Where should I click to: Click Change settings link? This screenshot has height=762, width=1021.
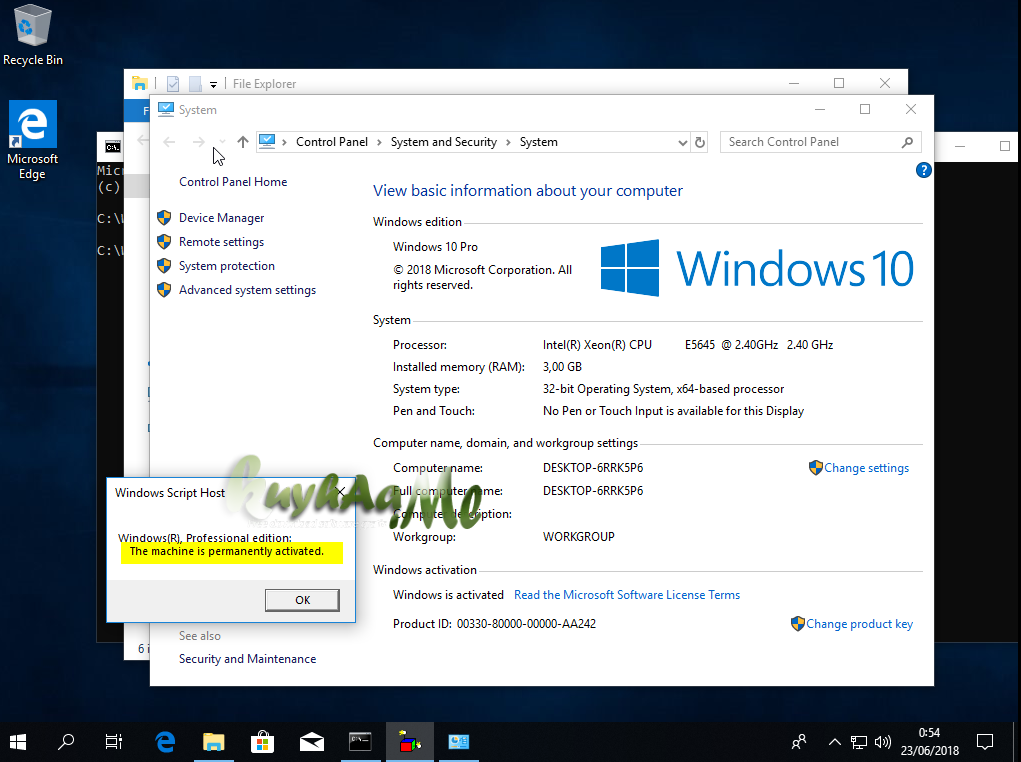(x=866, y=468)
